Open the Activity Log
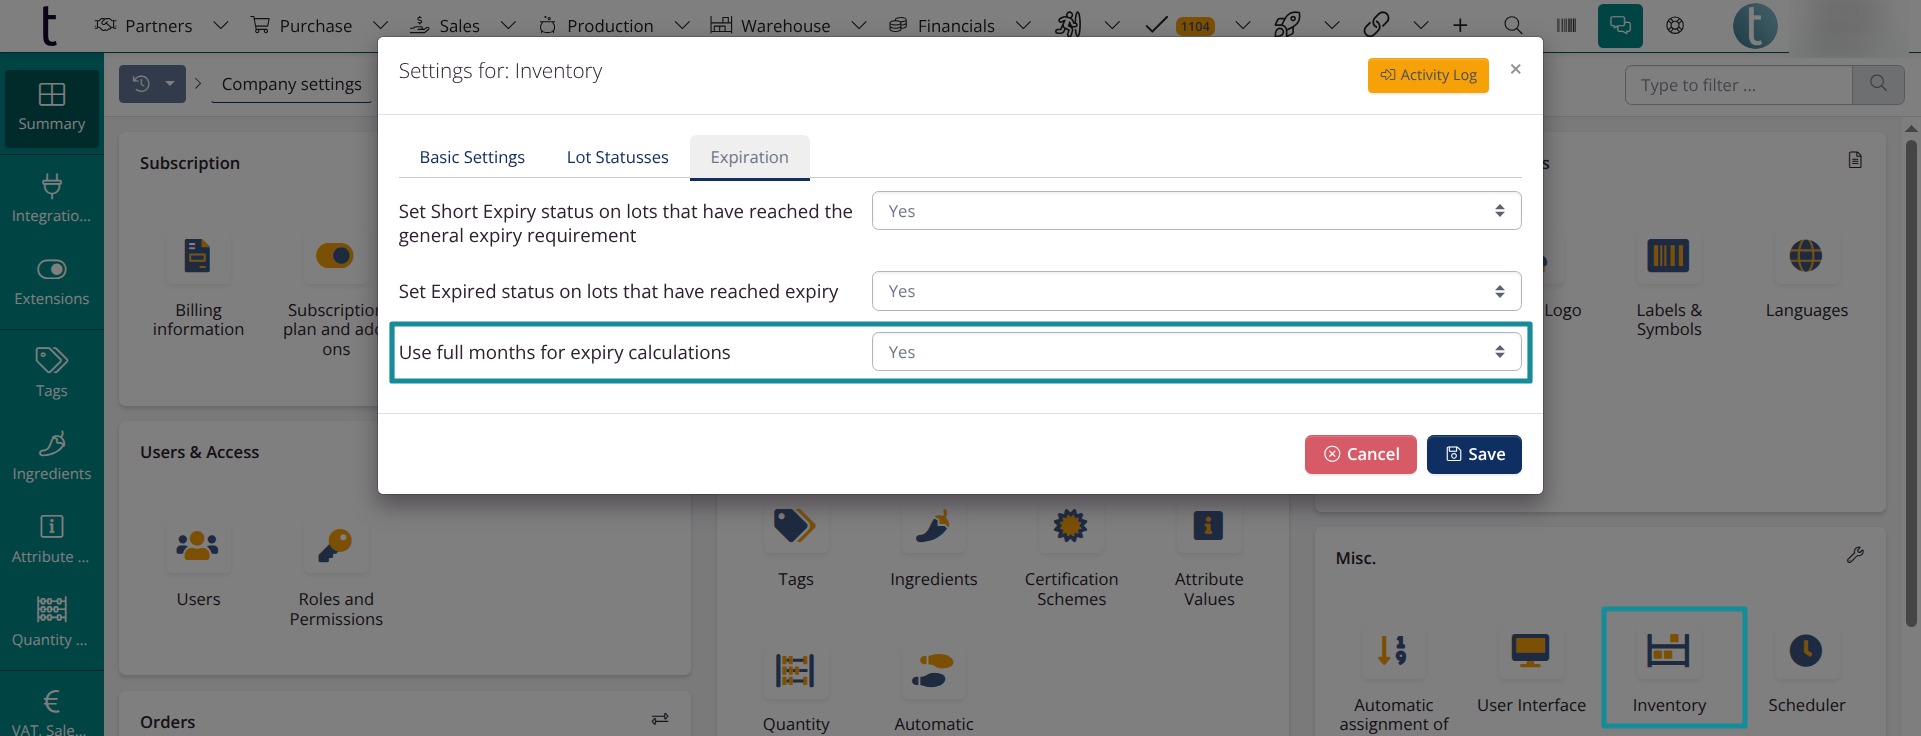The image size is (1921, 736). [1428, 75]
